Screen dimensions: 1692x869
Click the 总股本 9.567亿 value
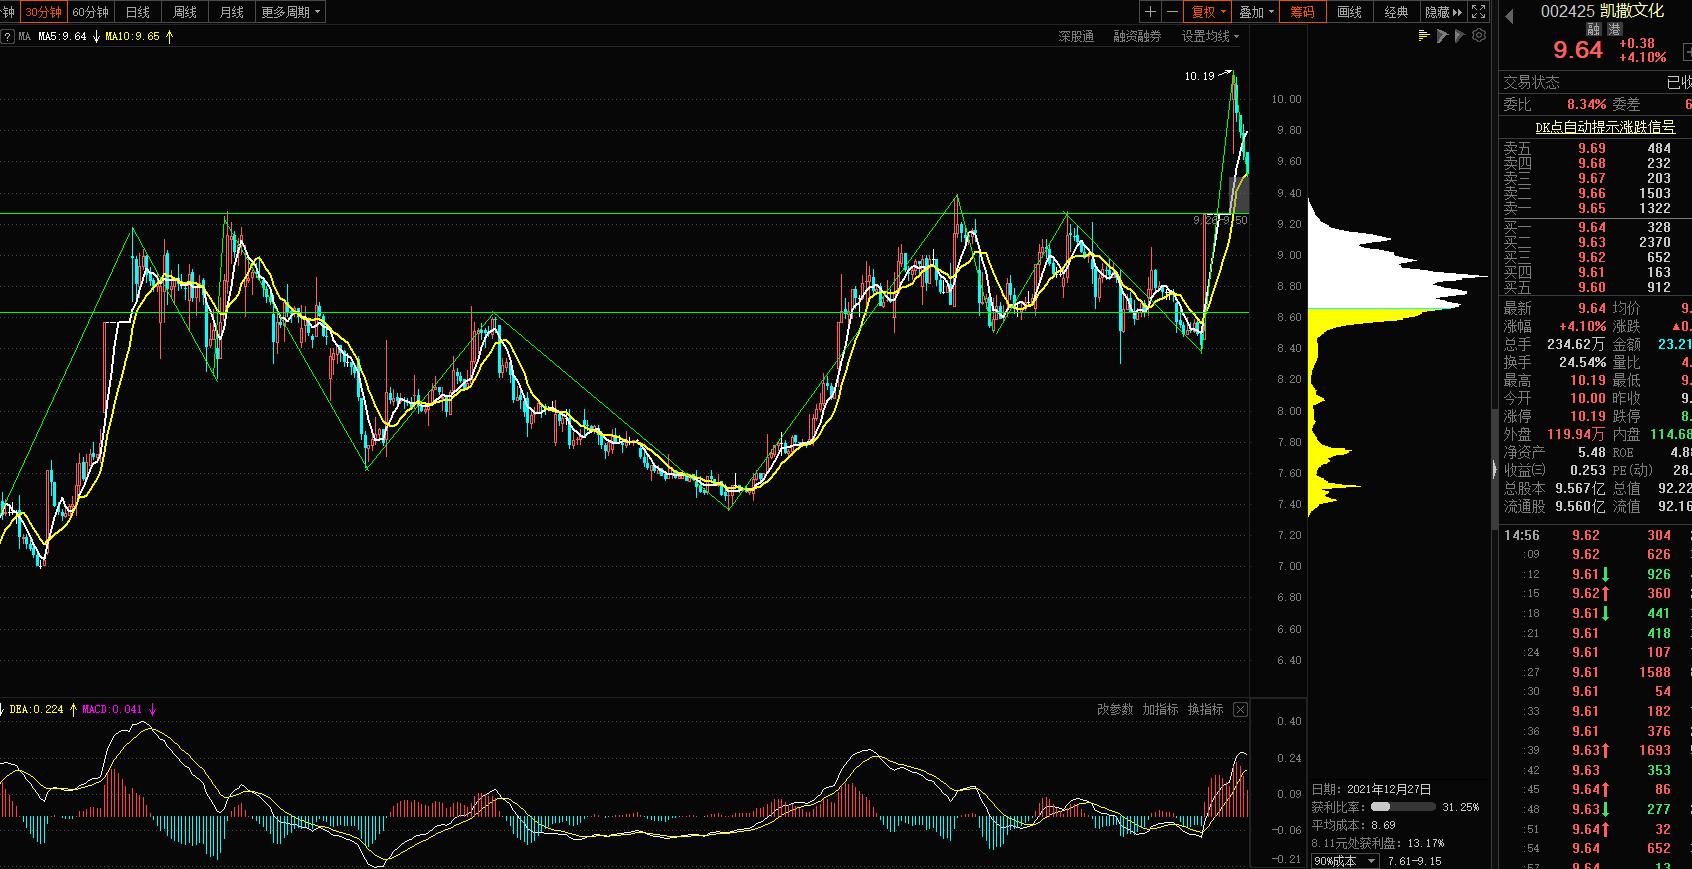coord(1580,488)
